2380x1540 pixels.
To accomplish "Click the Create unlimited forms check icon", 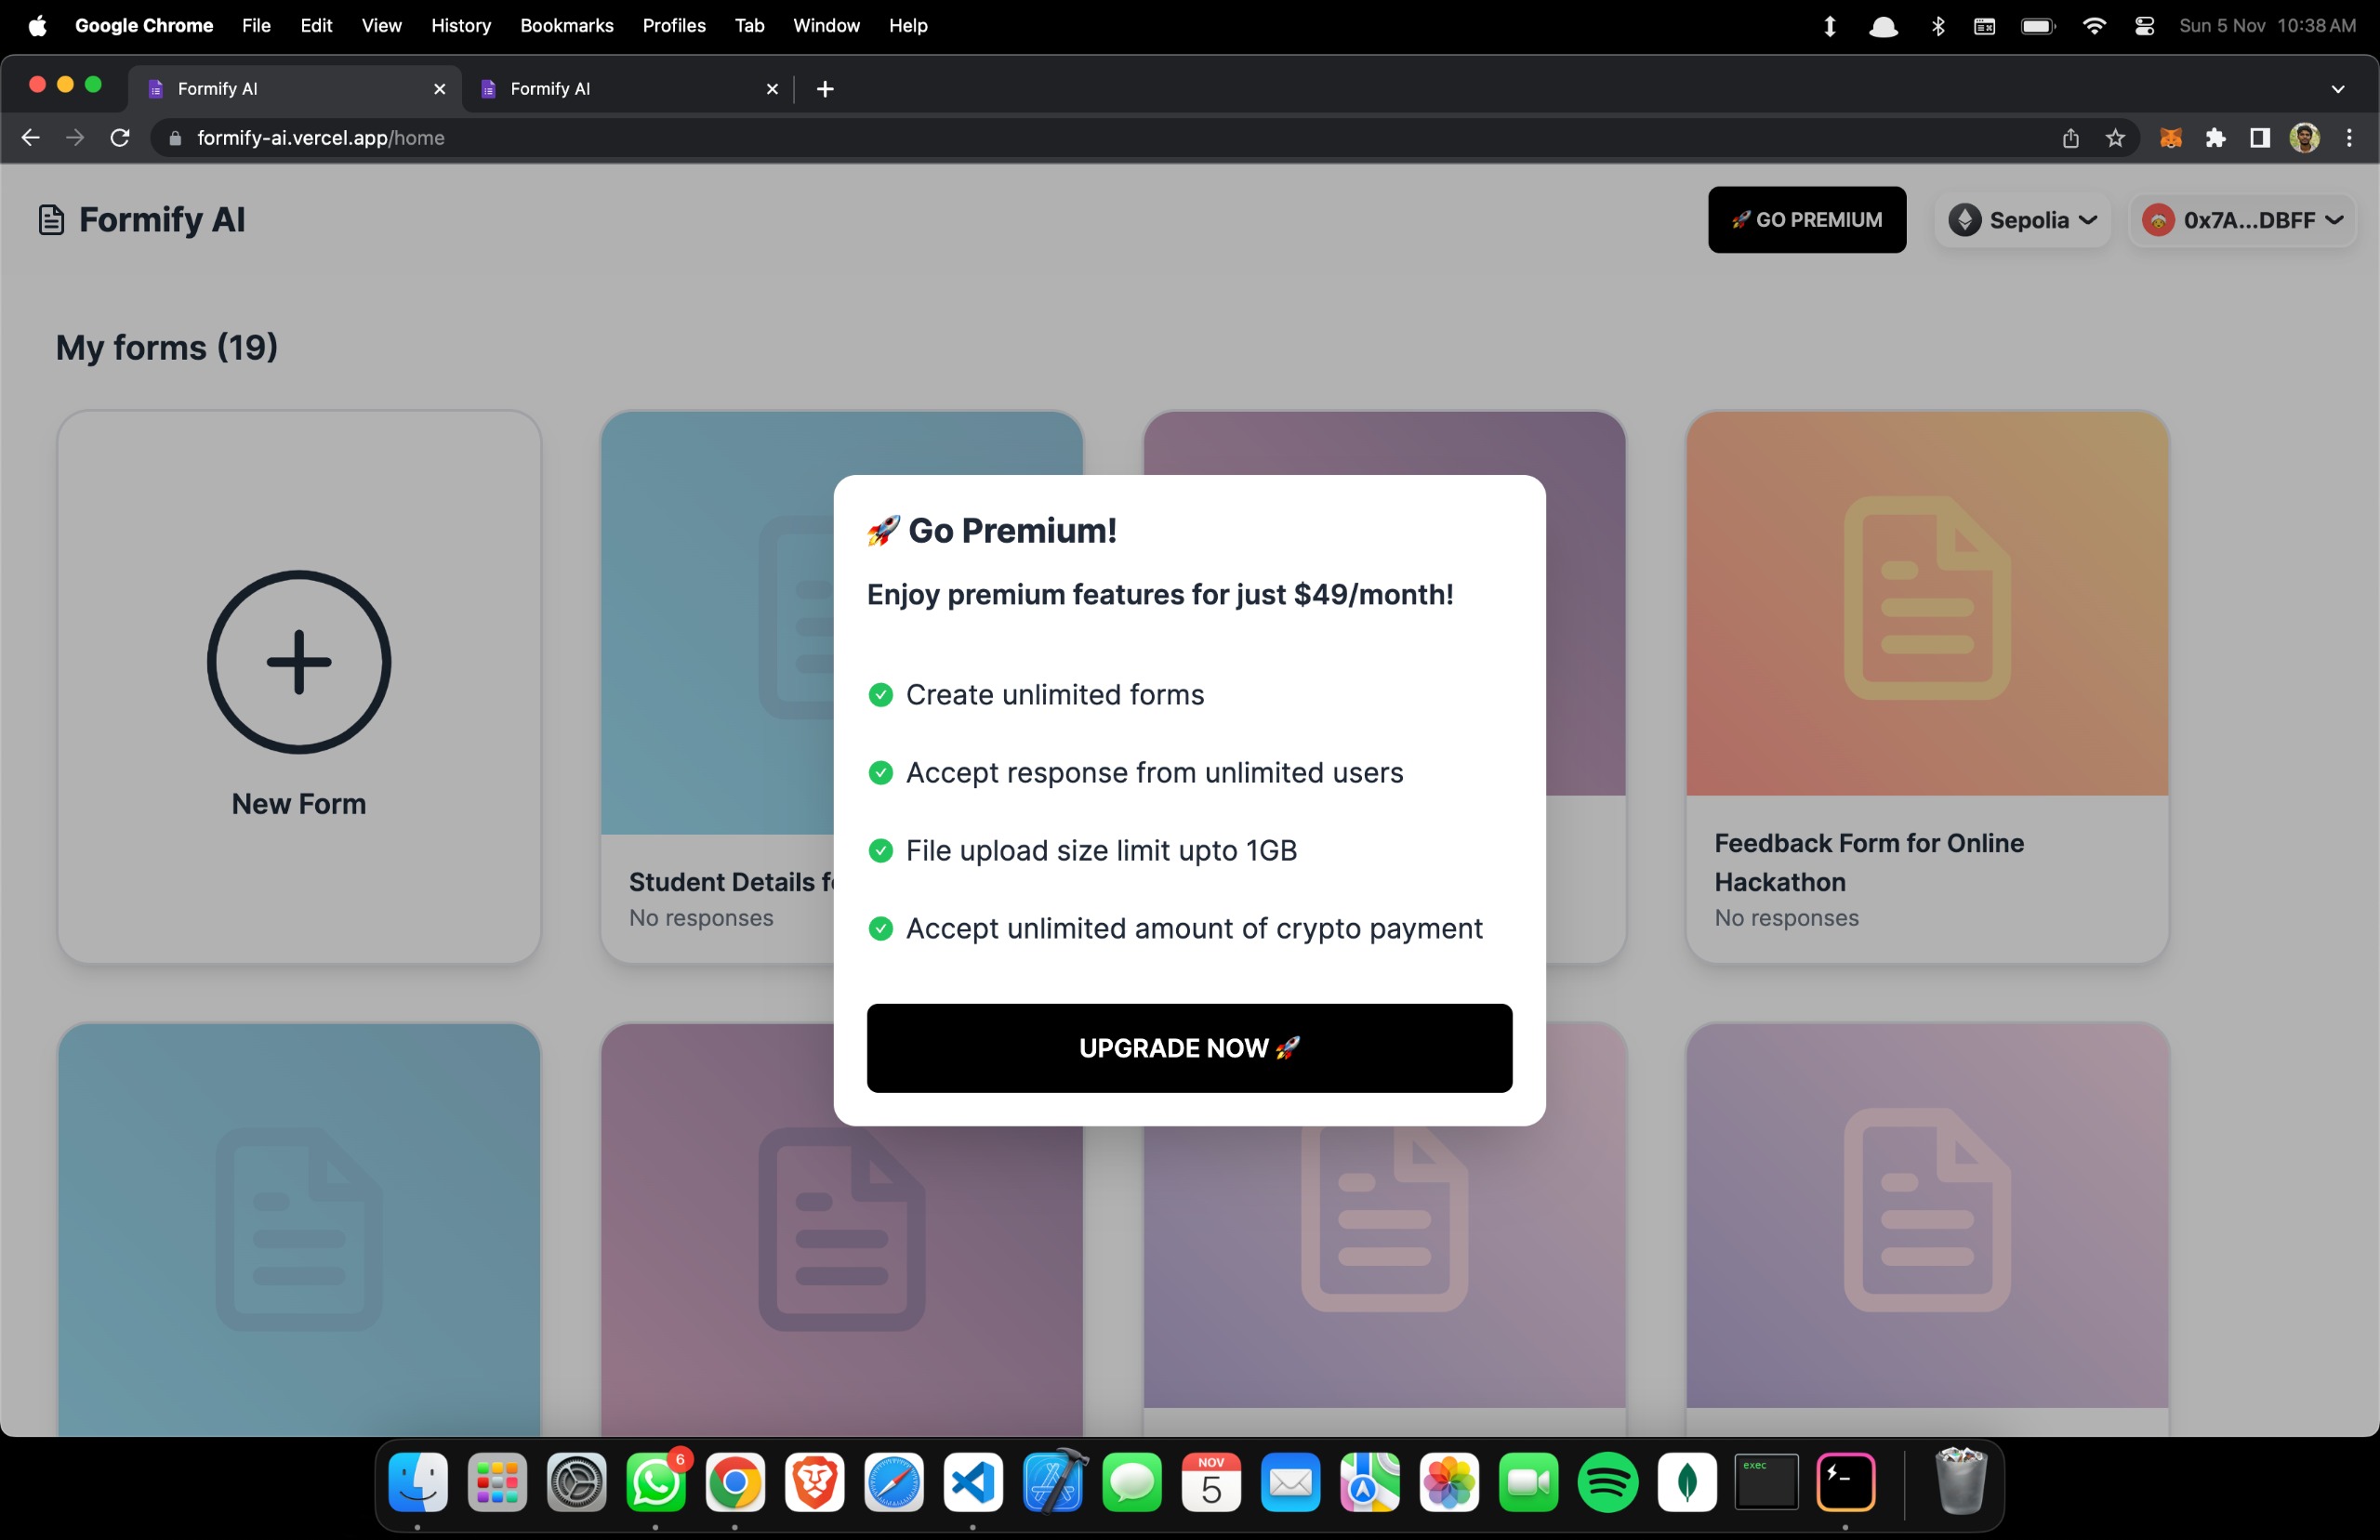I will pos(880,695).
